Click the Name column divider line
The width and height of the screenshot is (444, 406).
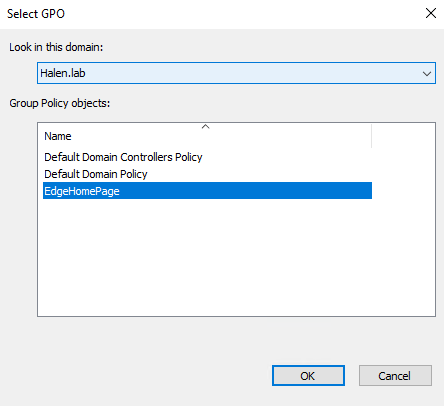(371, 136)
